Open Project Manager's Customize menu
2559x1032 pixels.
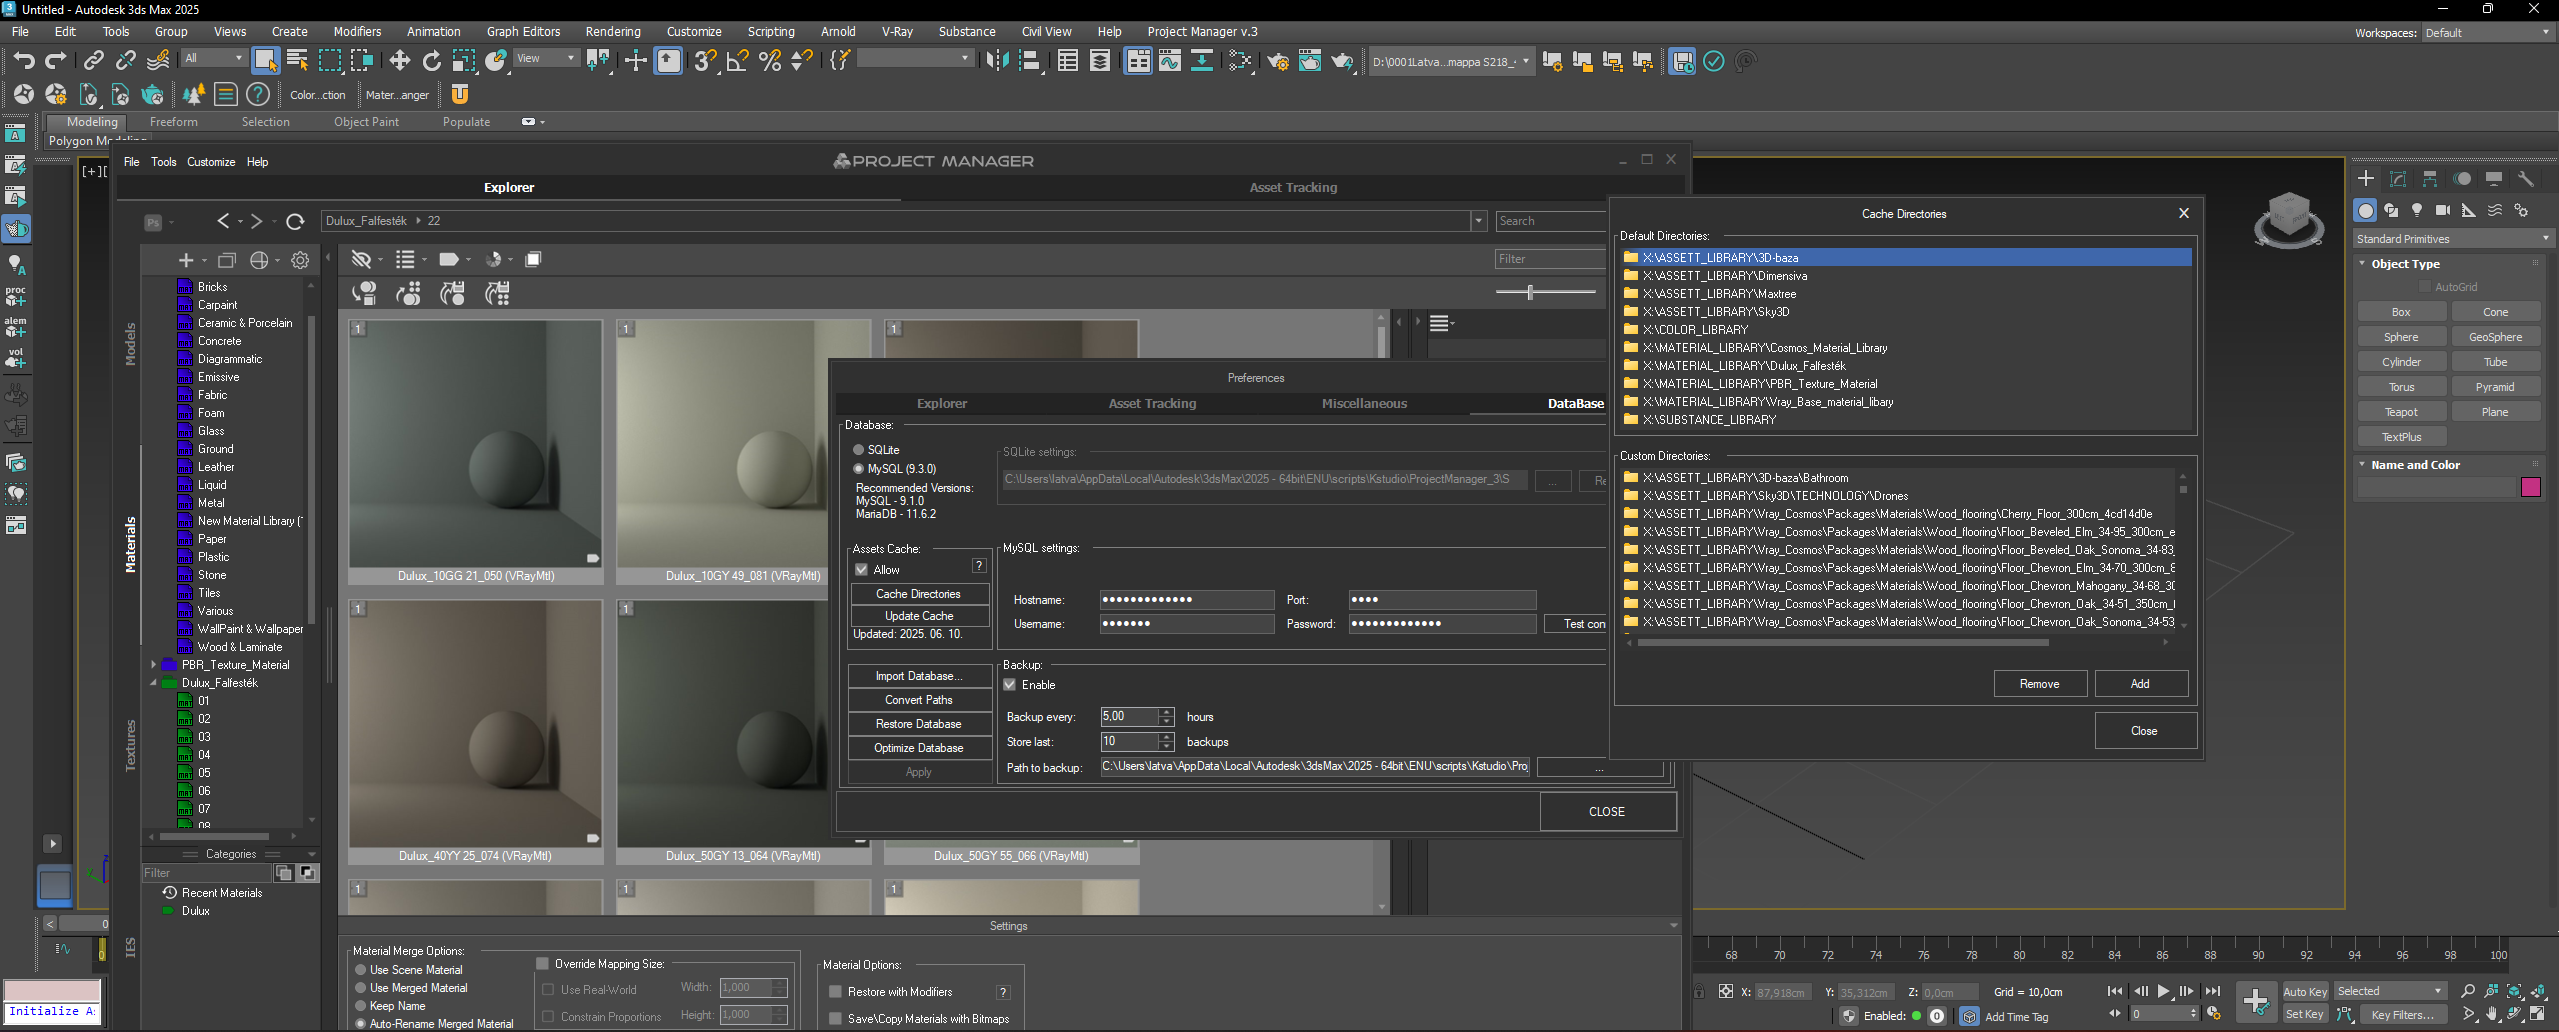tap(211, 162)
